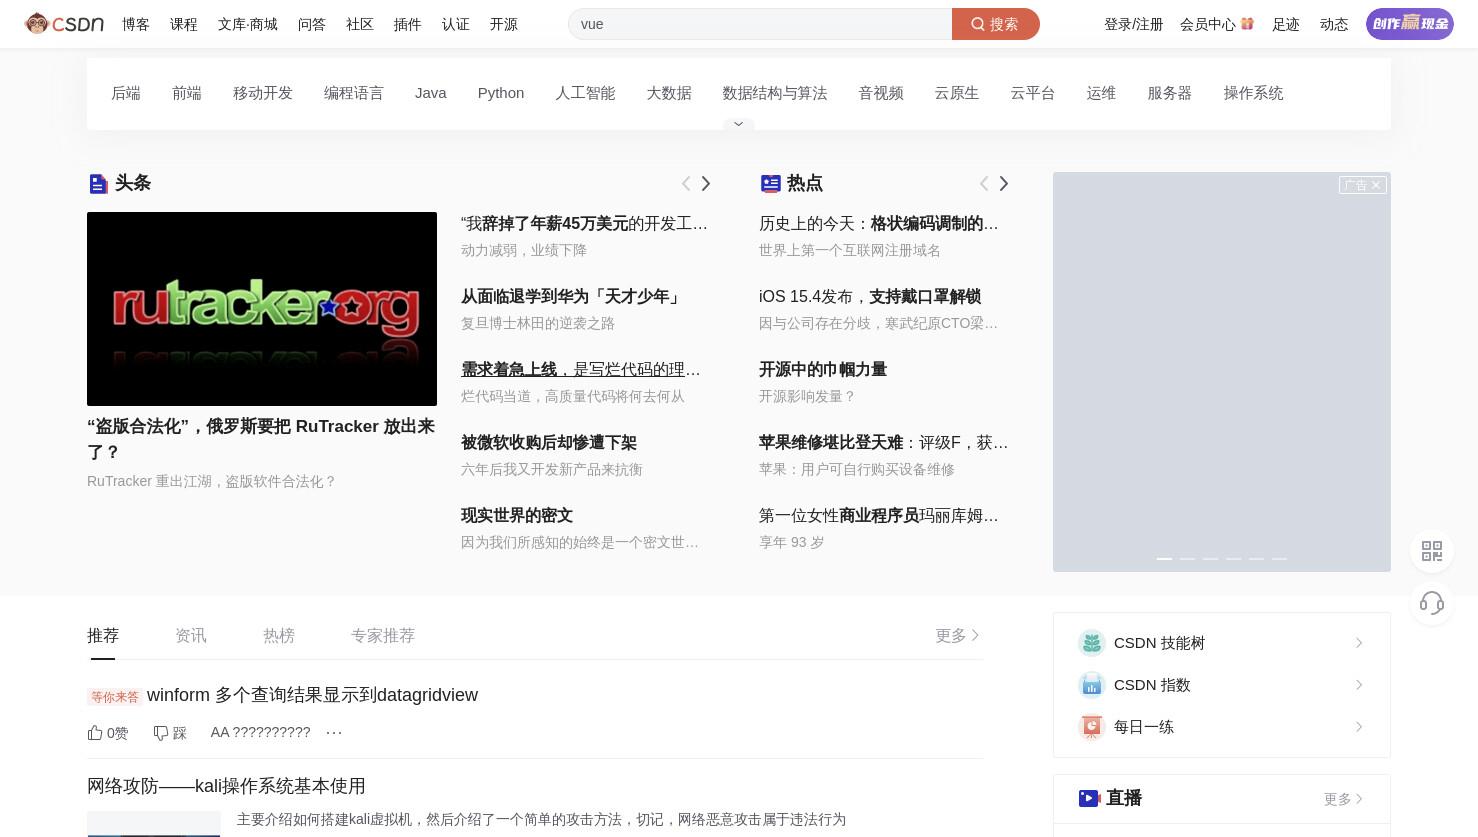Click the 会员中心 gift icon
1478x837 pixels.
coord(1247,23)
